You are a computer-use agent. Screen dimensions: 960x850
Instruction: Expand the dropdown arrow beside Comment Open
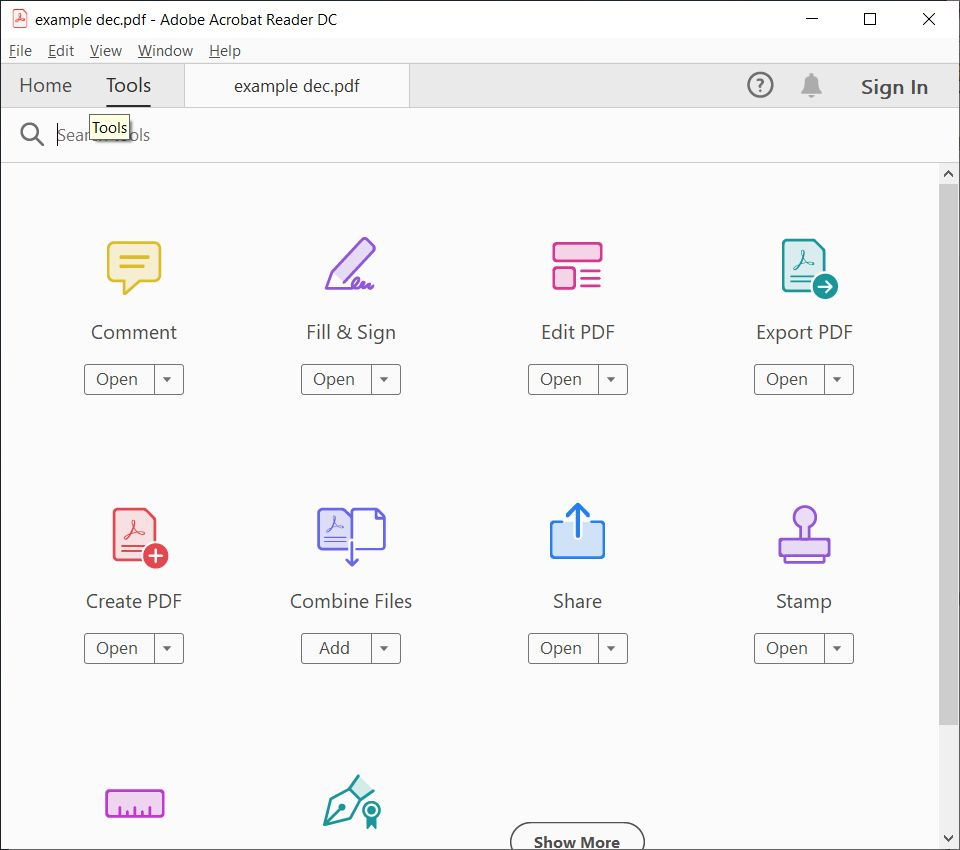point(168,380)
